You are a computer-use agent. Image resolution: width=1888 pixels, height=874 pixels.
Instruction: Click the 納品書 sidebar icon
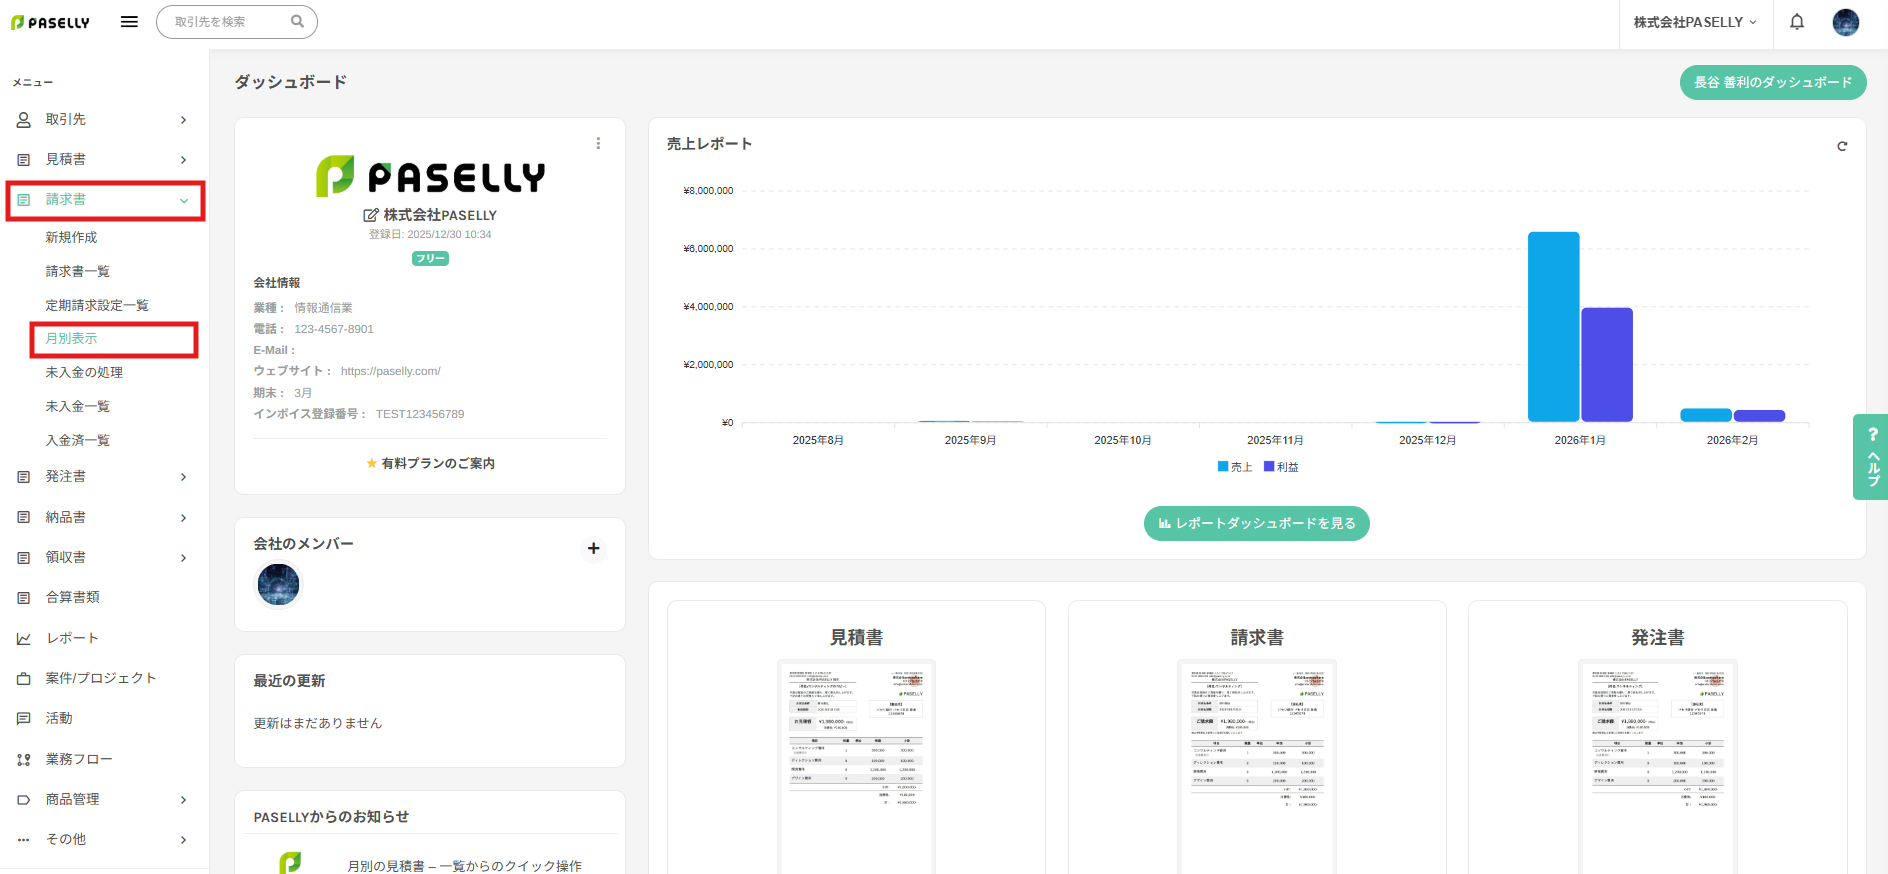coord(23,517)
